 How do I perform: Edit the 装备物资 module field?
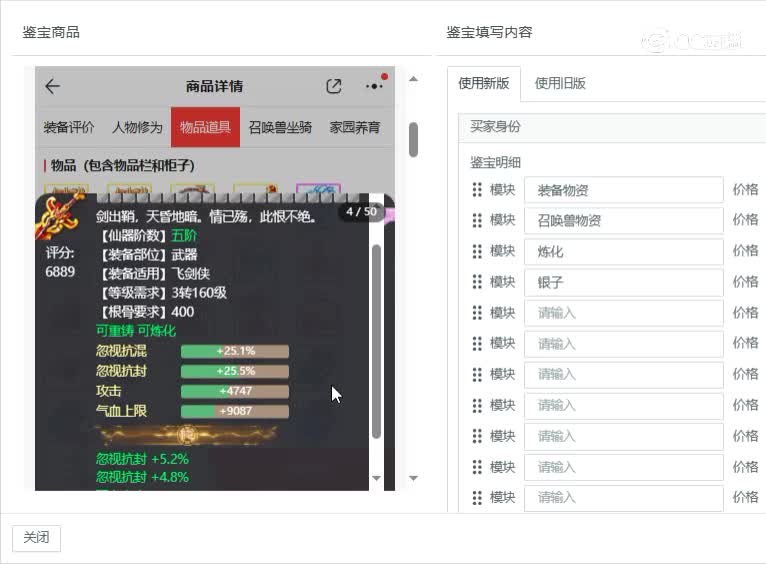click(623, 190)
